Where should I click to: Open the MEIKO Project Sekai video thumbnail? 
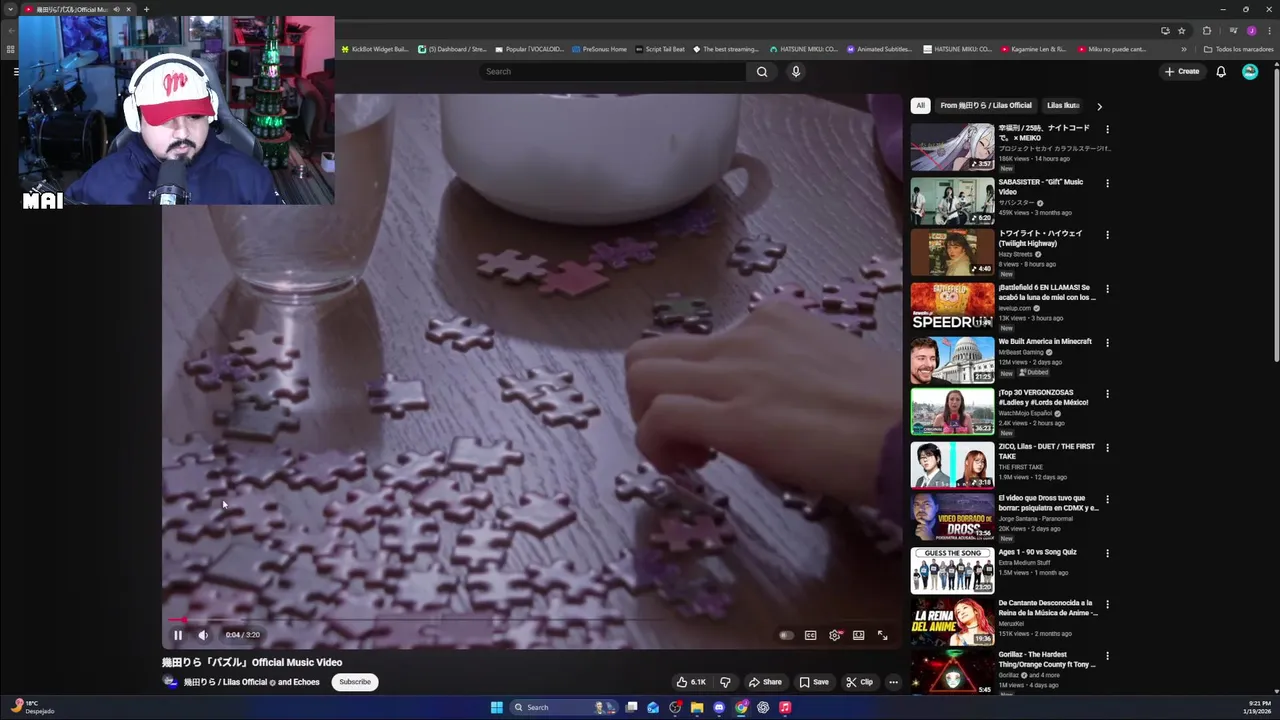pos(952,147)
